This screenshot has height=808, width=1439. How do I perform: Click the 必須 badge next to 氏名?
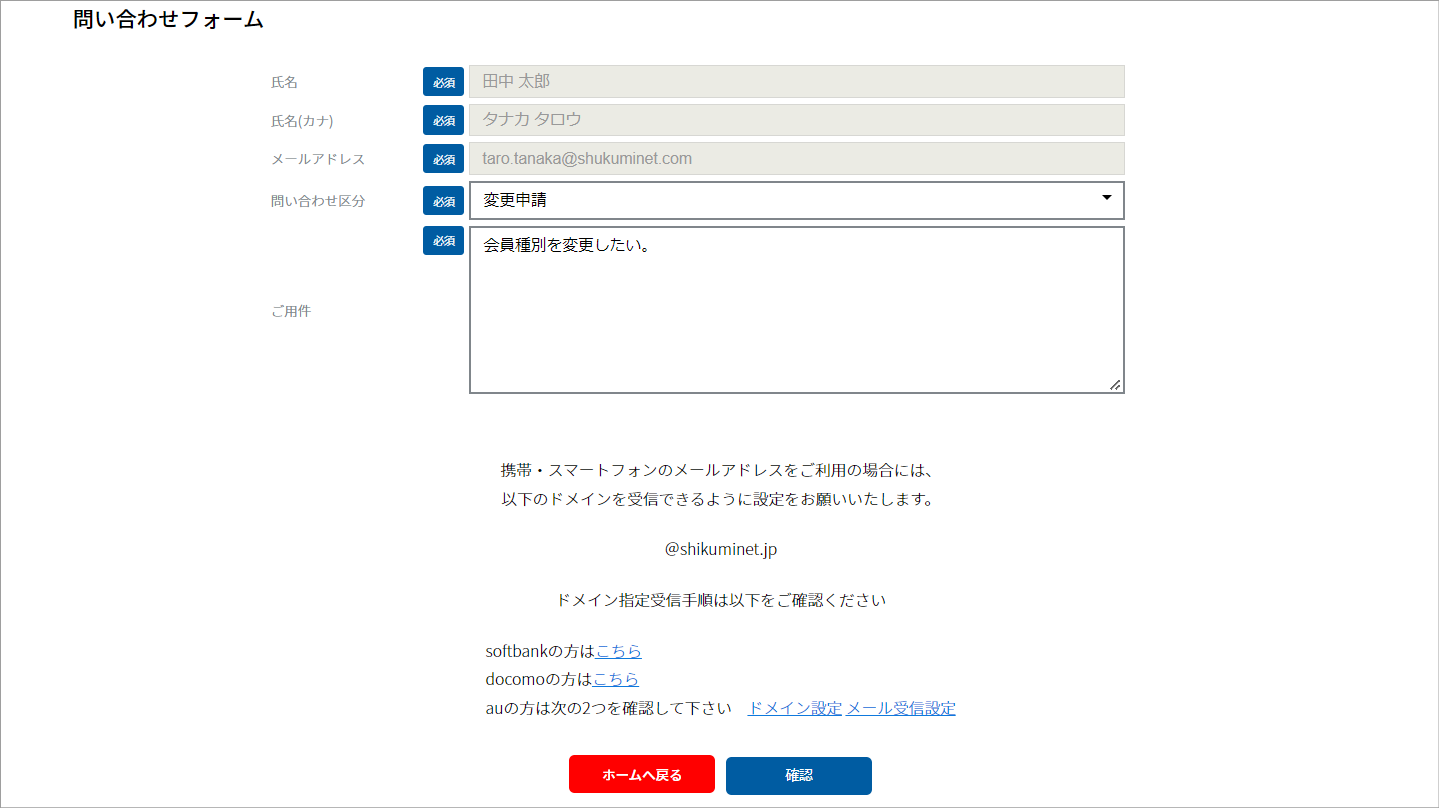(443, 82)
